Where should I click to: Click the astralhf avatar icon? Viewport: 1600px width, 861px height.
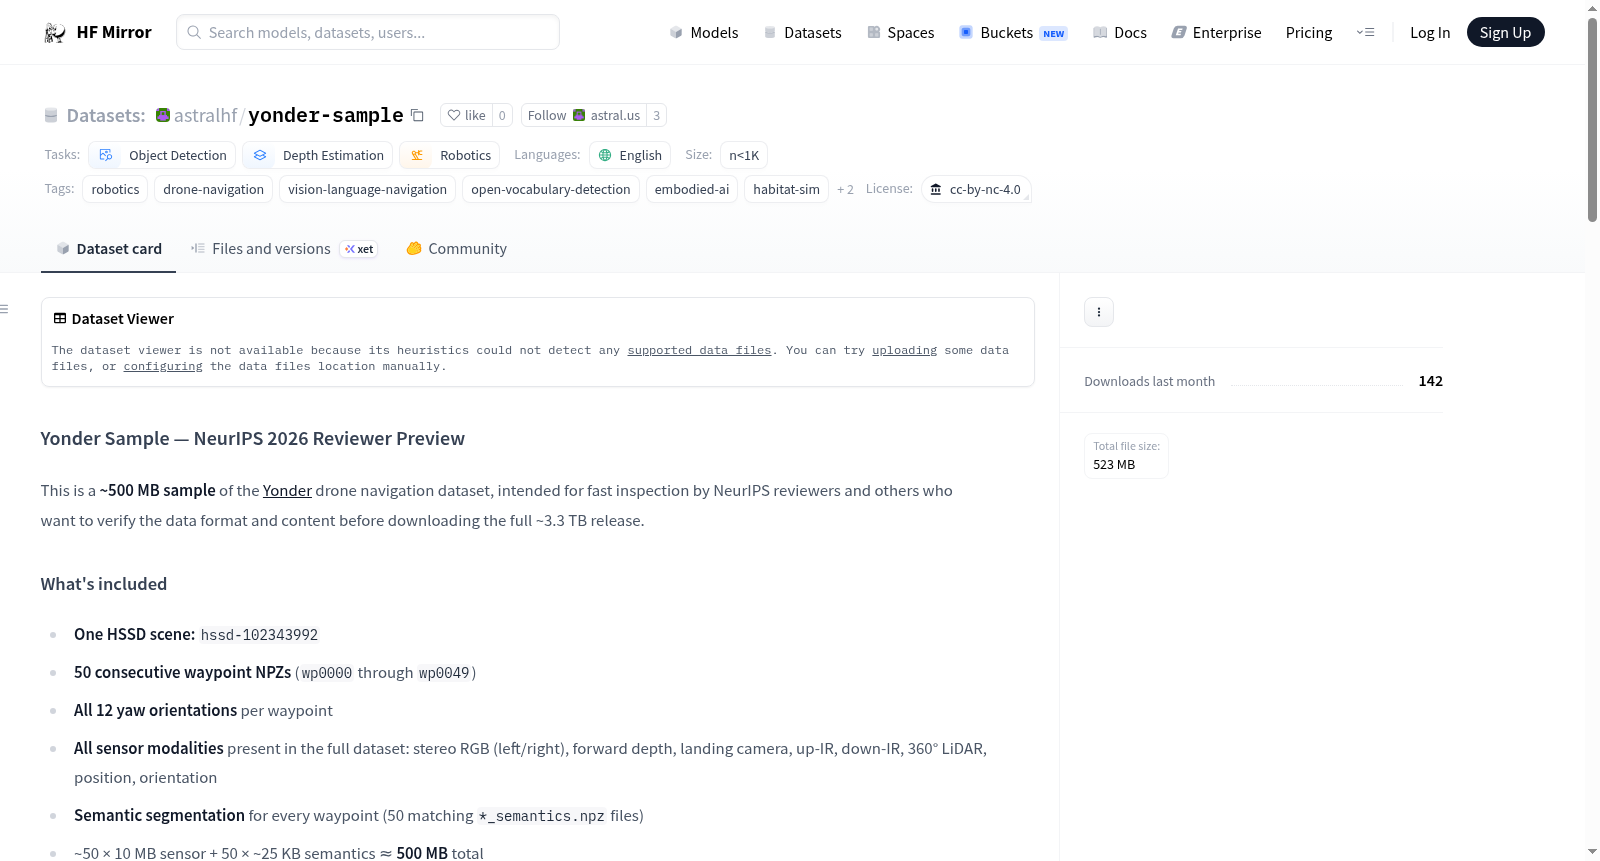(x=163, y=115)
